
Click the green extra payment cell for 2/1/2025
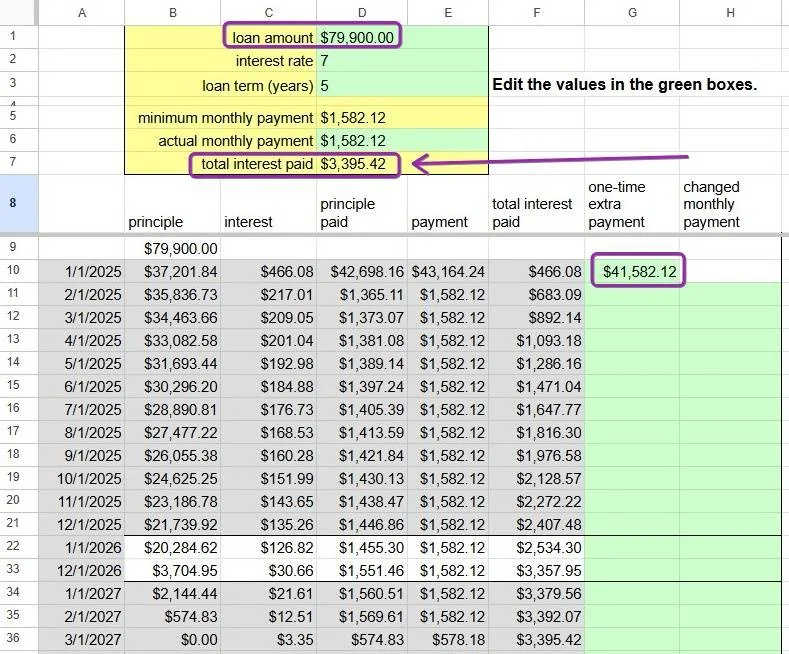tap(632, 294)
